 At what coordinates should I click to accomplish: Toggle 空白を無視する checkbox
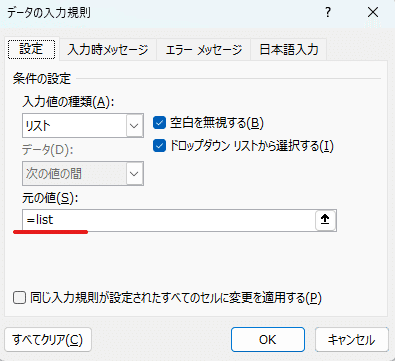pyautogui.click(x=159, y=123)
